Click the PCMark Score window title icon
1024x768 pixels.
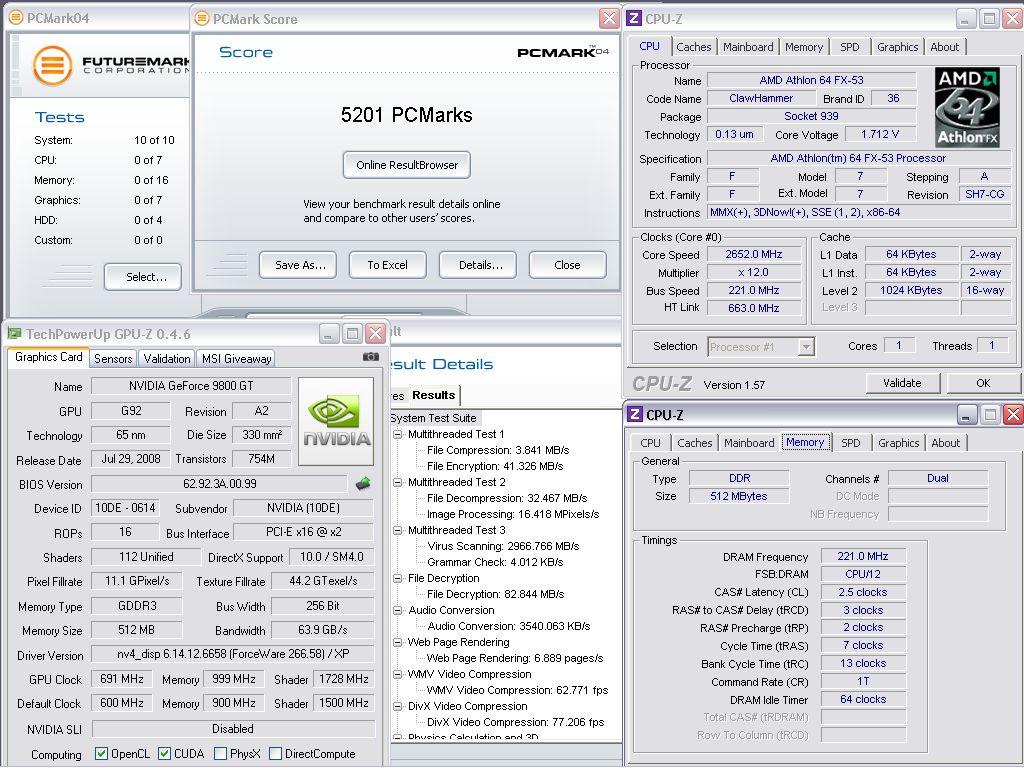tap(202, 19)
